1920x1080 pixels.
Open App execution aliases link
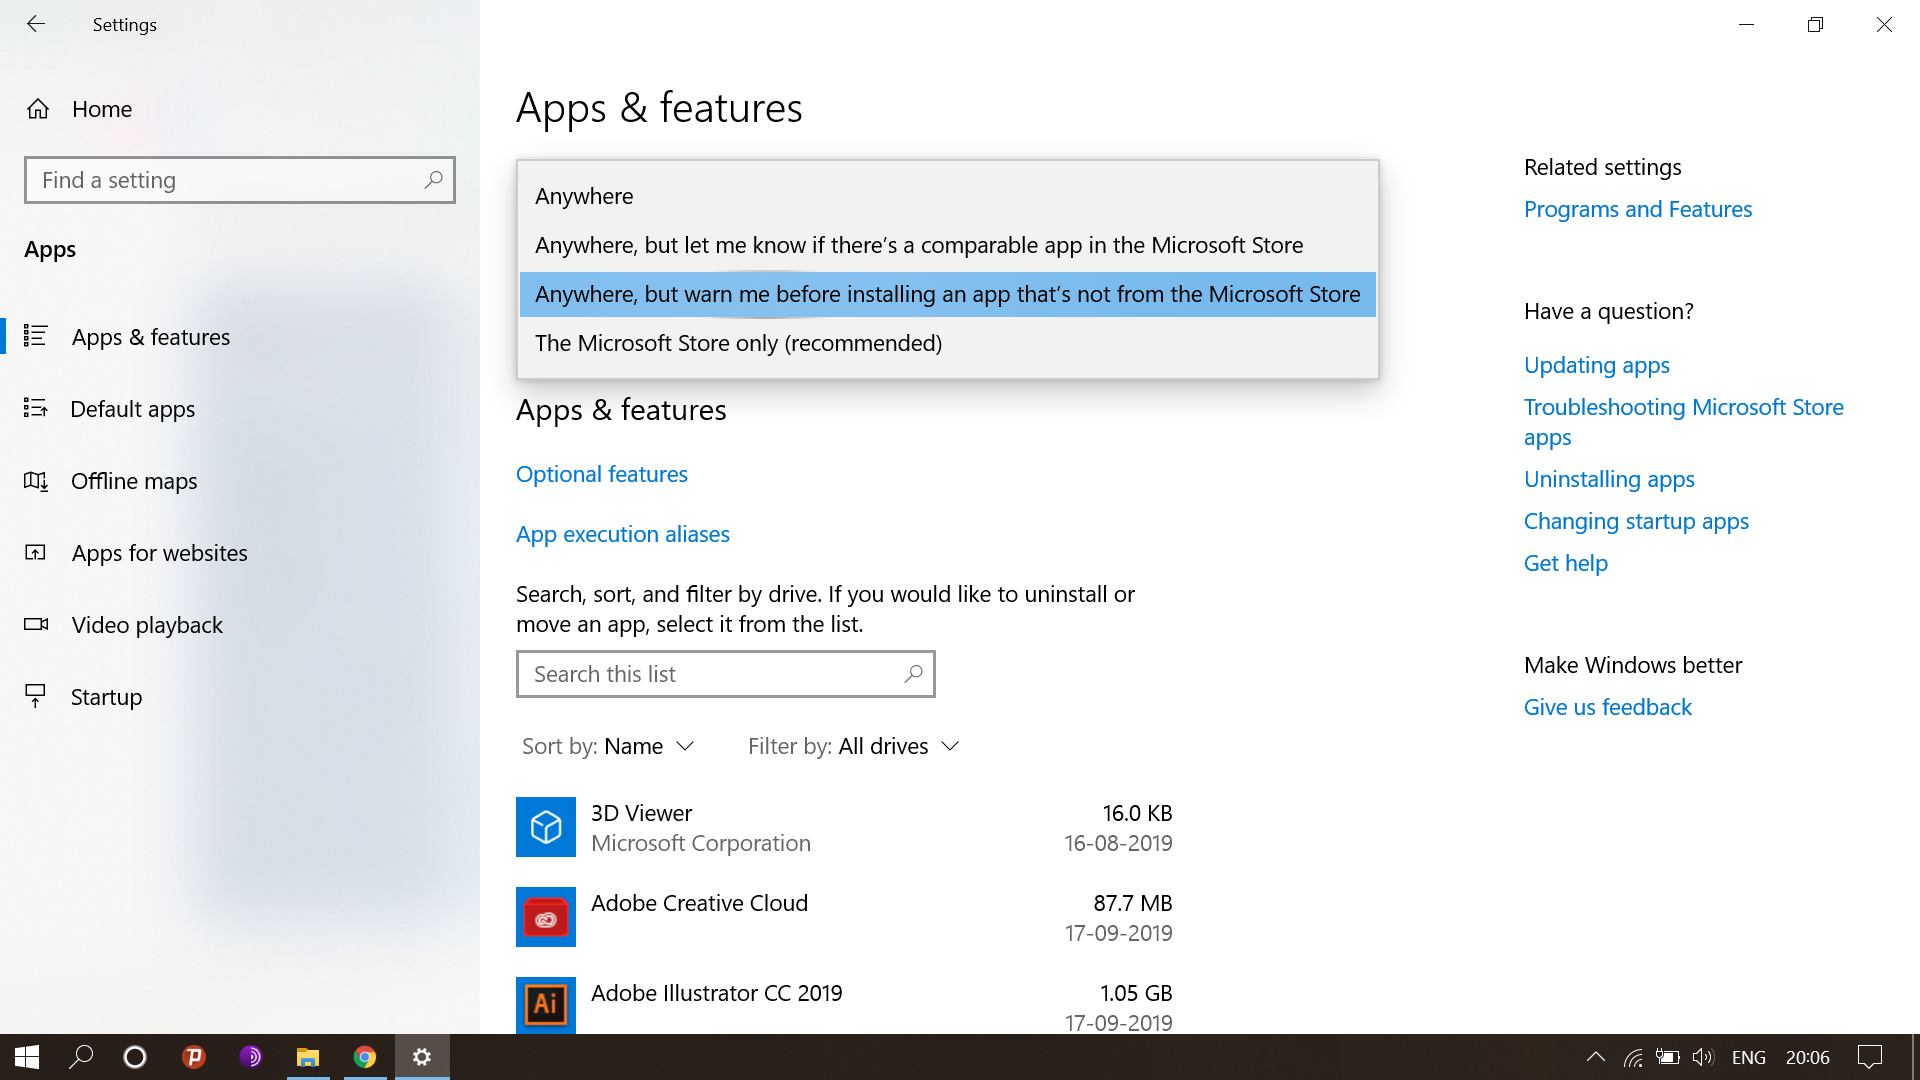click(622, 534)
